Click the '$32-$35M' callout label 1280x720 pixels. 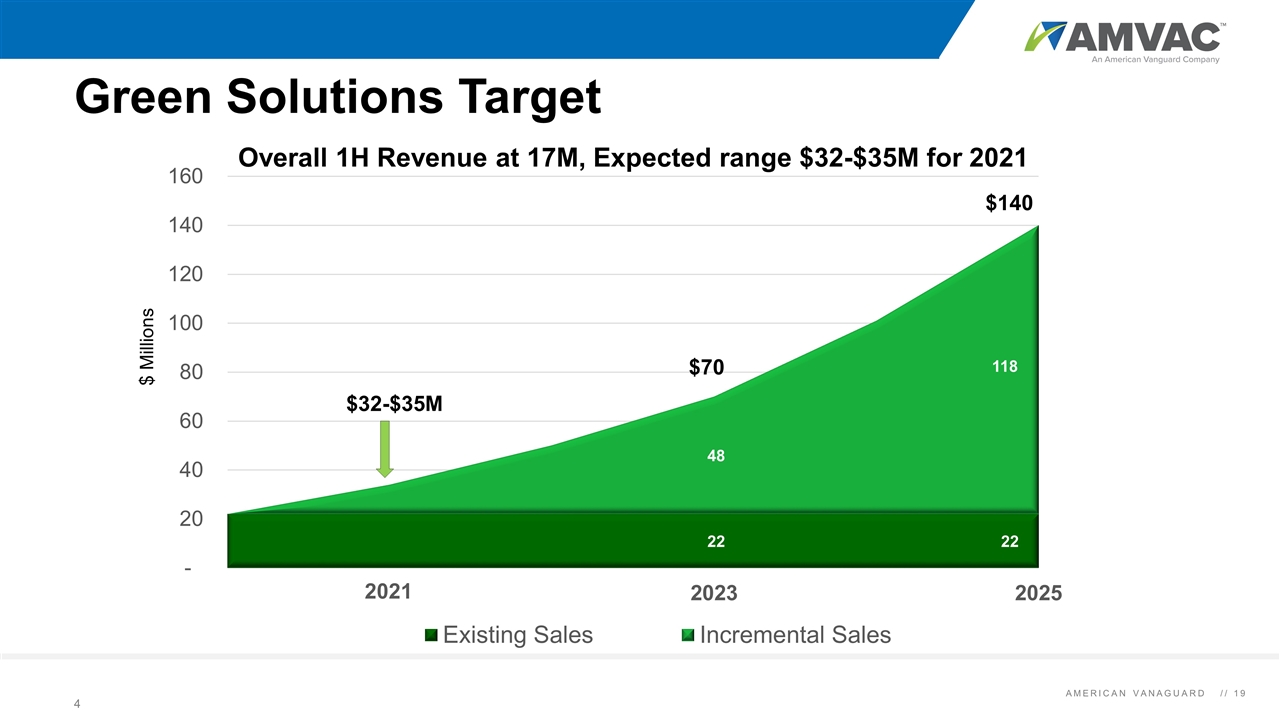(x=394, y=404)
